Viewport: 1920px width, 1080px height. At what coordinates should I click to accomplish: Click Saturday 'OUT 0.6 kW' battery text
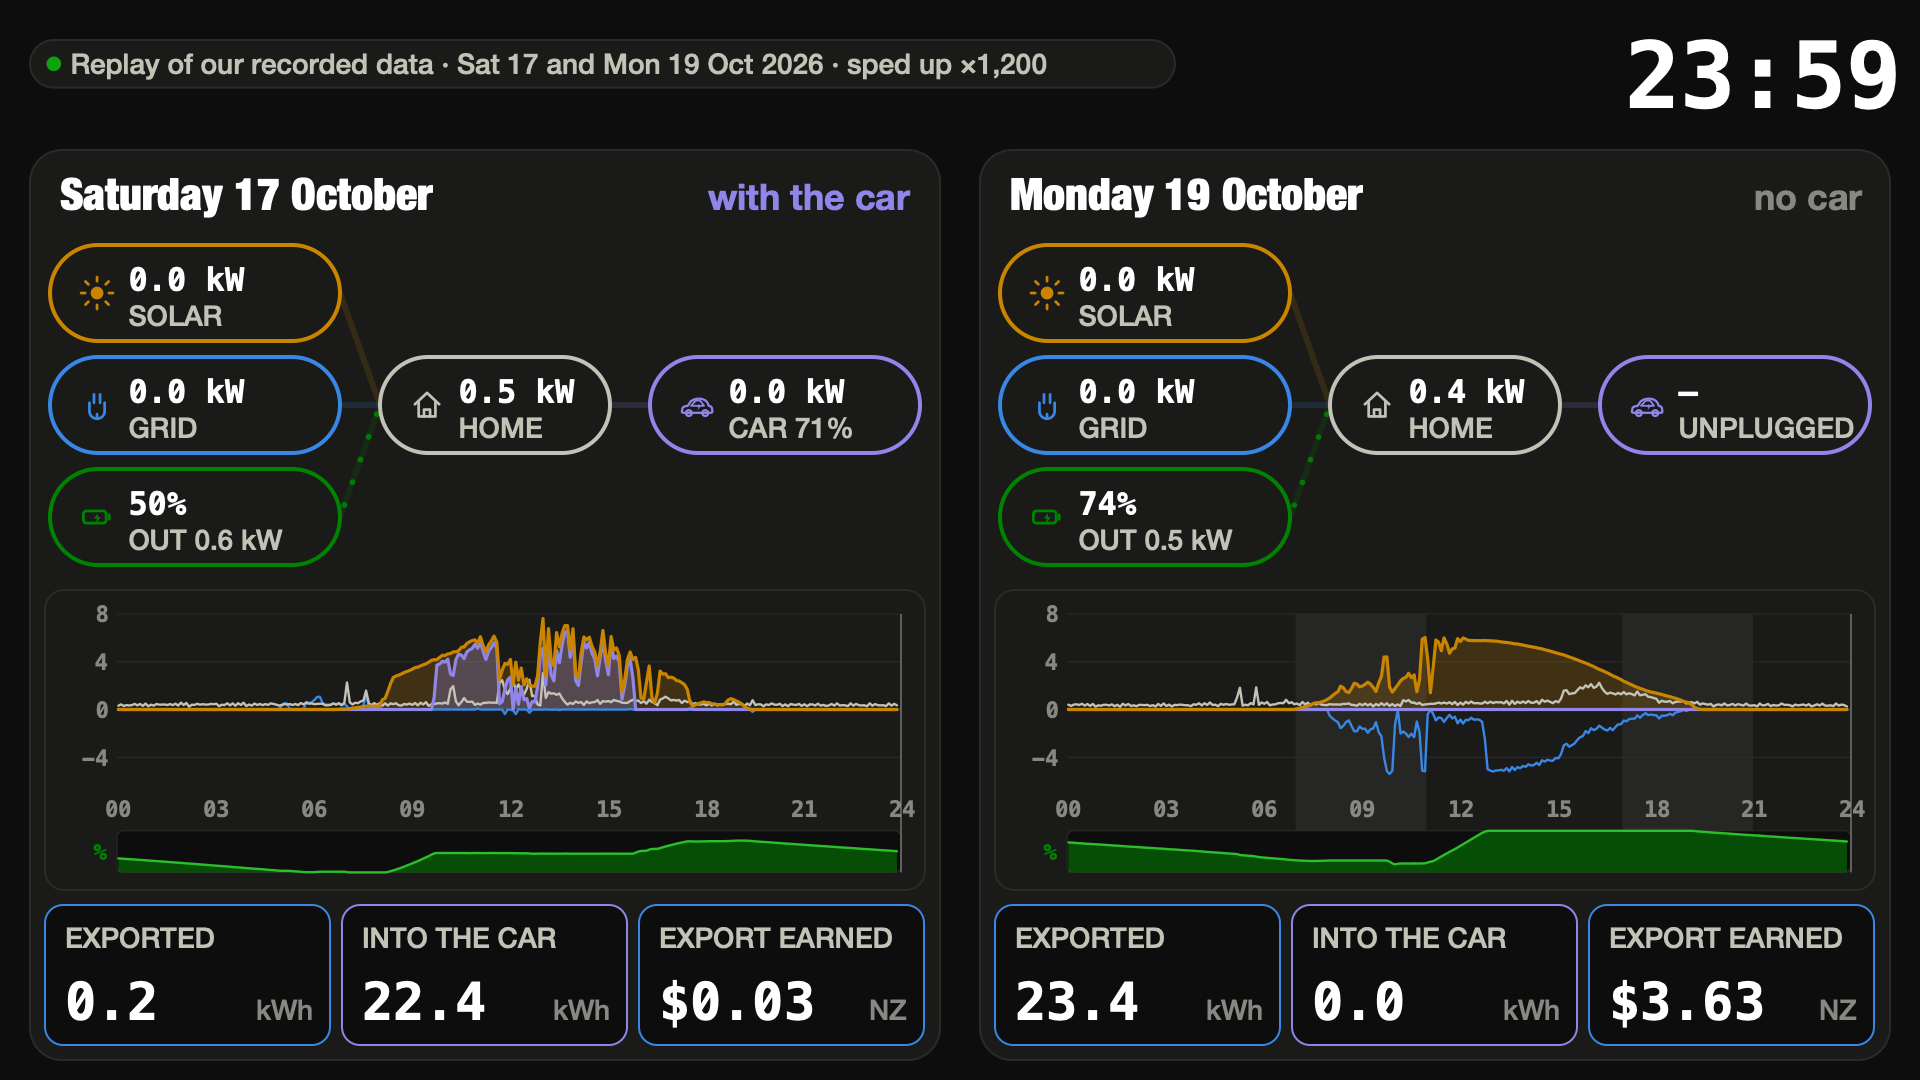click(205, 541)
